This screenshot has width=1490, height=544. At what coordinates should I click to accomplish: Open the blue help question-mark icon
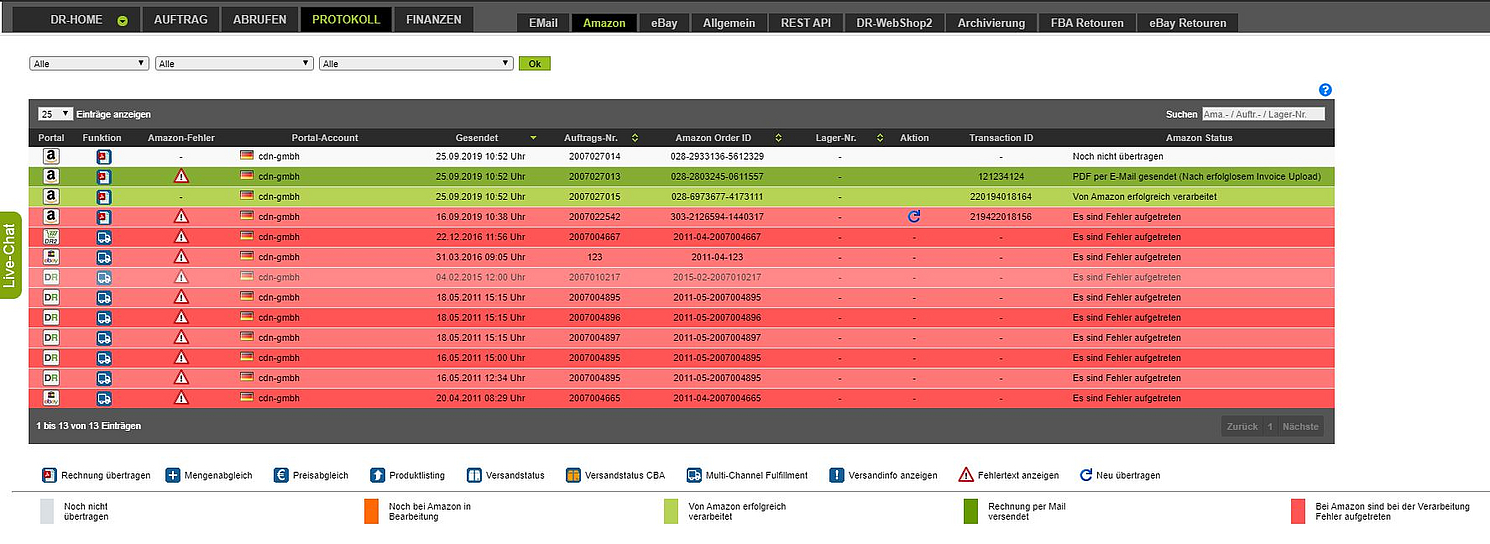[1326, 90]
